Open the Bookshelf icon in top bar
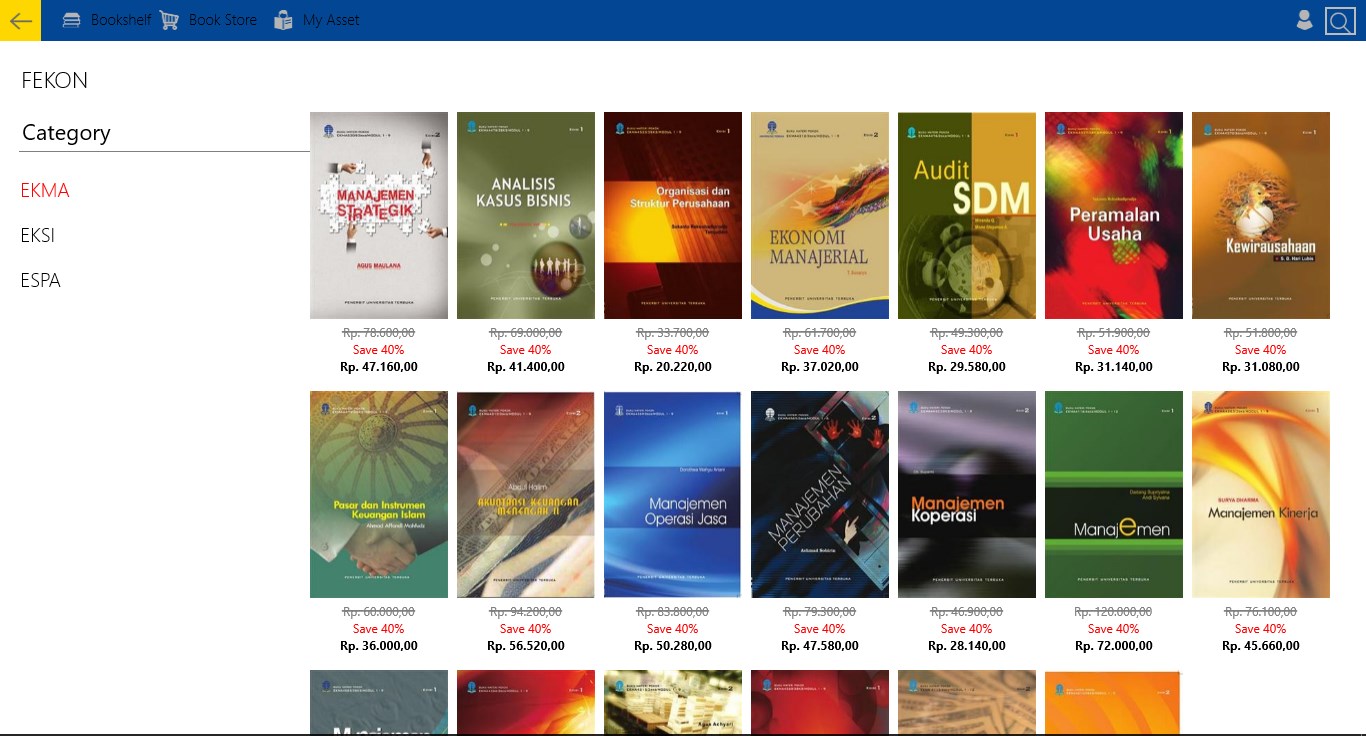Image resolution: width=1366 pixels, height=736 pixels. [x=72, y=20]
